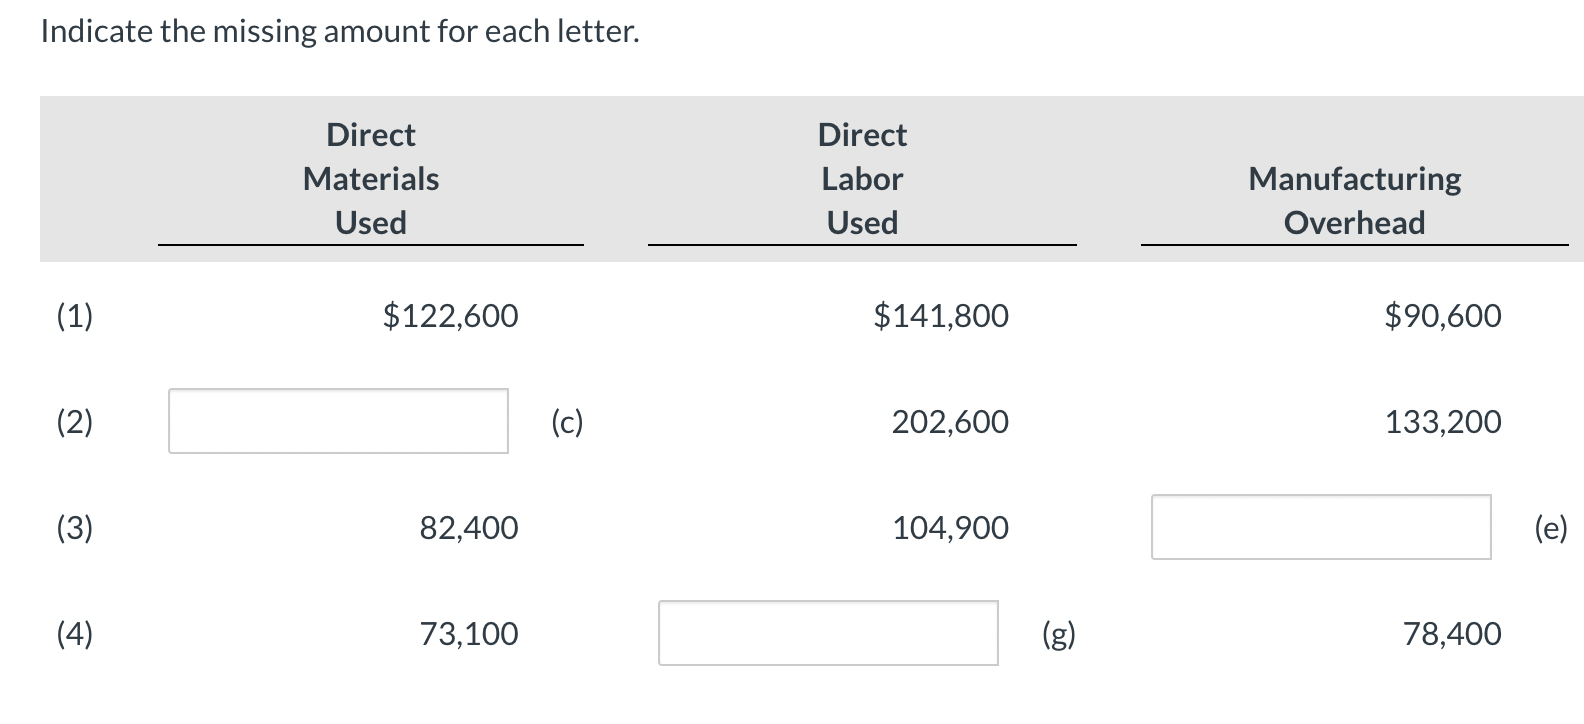Click the row (4) label
Viewport: 1584px width, 724px height.
(74, 634)
